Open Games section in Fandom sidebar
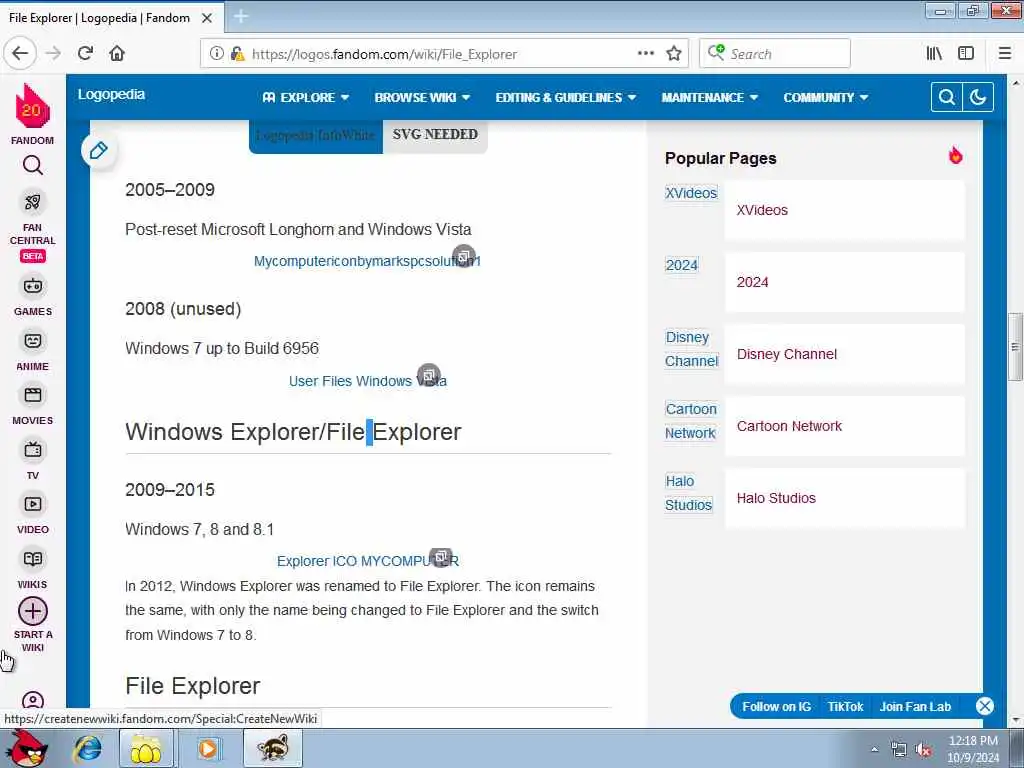Screen dimensions: 1024x768 [33, 295]
